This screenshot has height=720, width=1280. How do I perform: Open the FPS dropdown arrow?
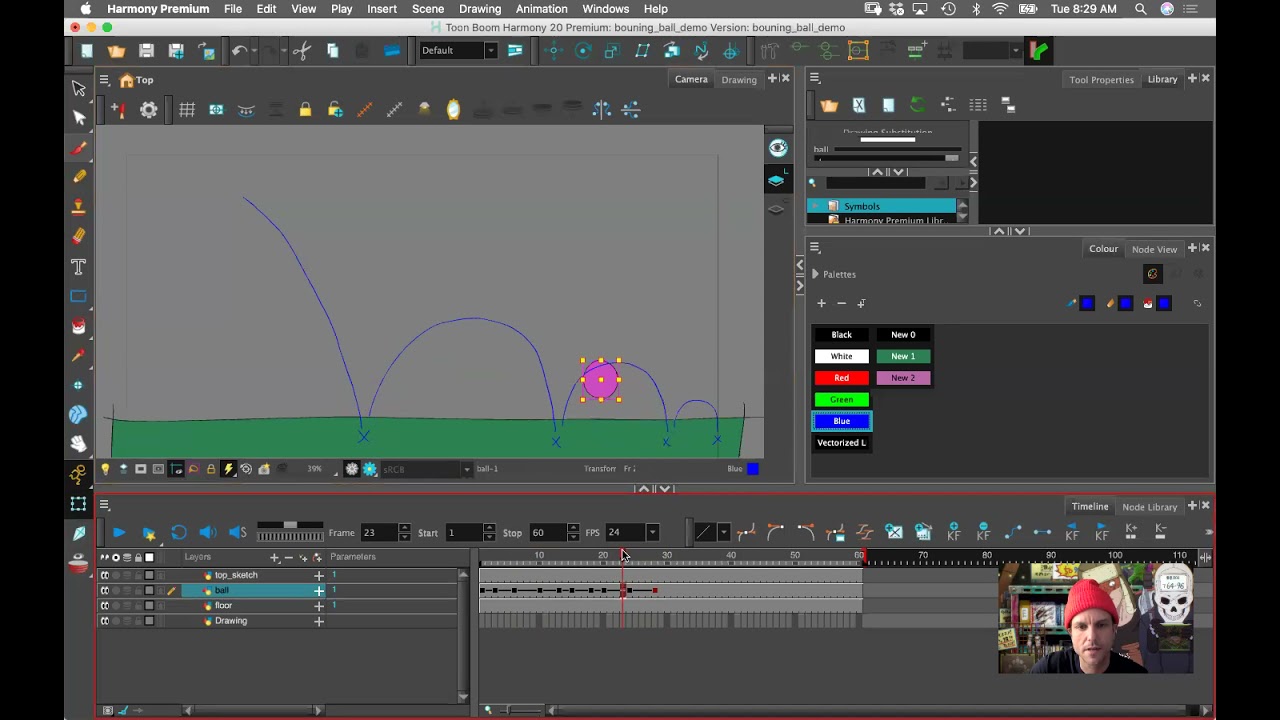652,533
